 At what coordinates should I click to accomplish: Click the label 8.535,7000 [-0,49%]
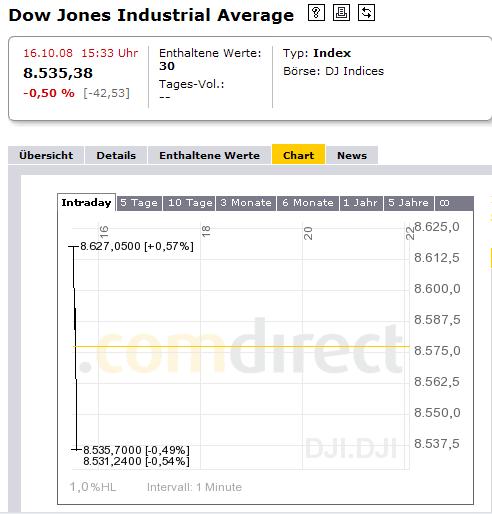click(136, 450)
